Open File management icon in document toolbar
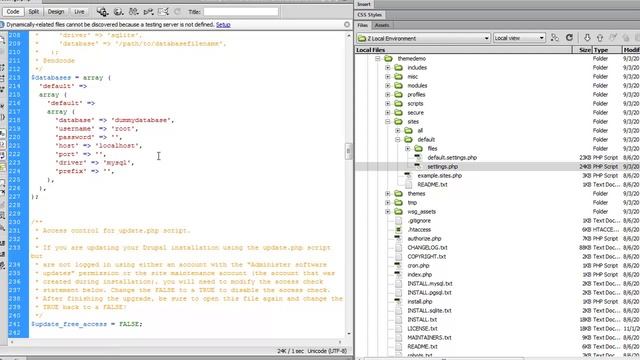Viewport: 640px width, 360px height. [x=133, y=12]
